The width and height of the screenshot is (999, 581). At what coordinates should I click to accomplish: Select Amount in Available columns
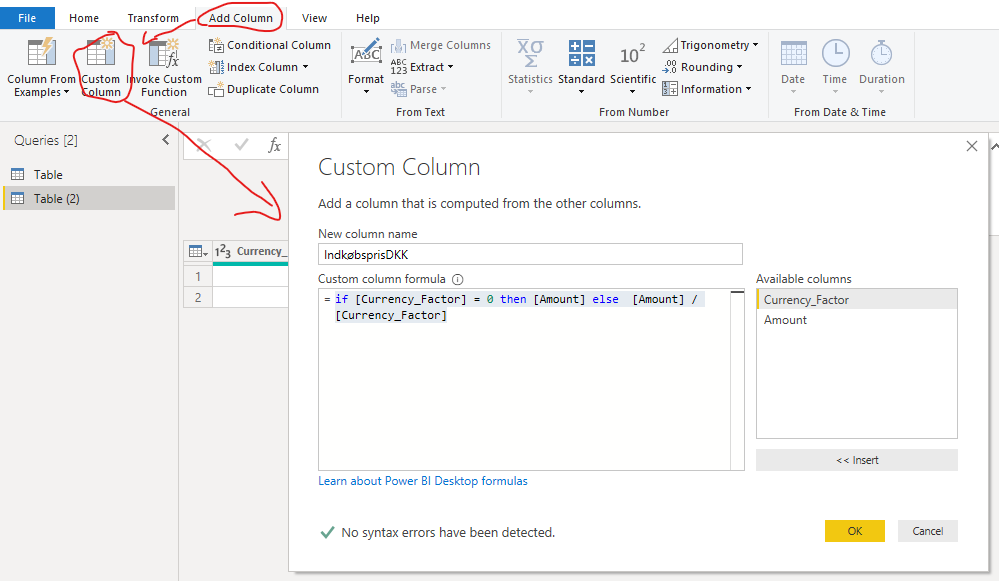tap(857, 320)
